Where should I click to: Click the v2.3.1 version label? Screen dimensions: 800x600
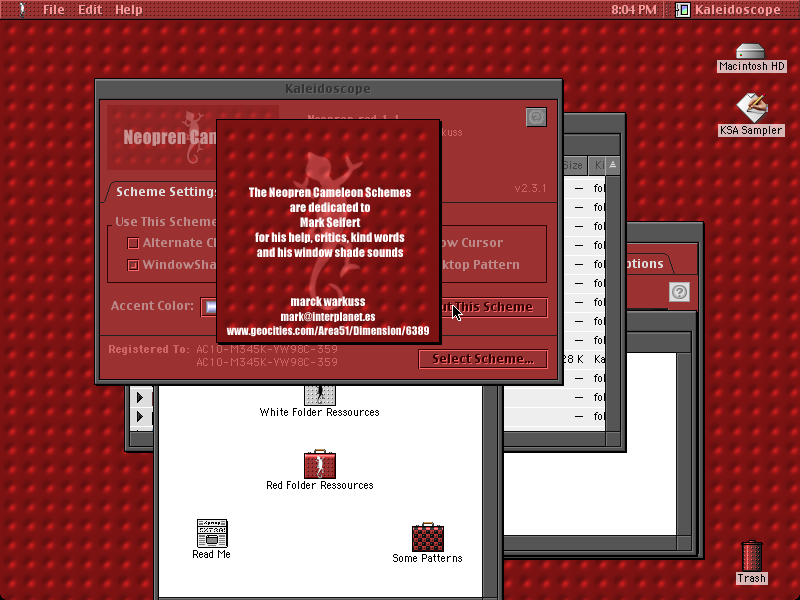[531, 188]
